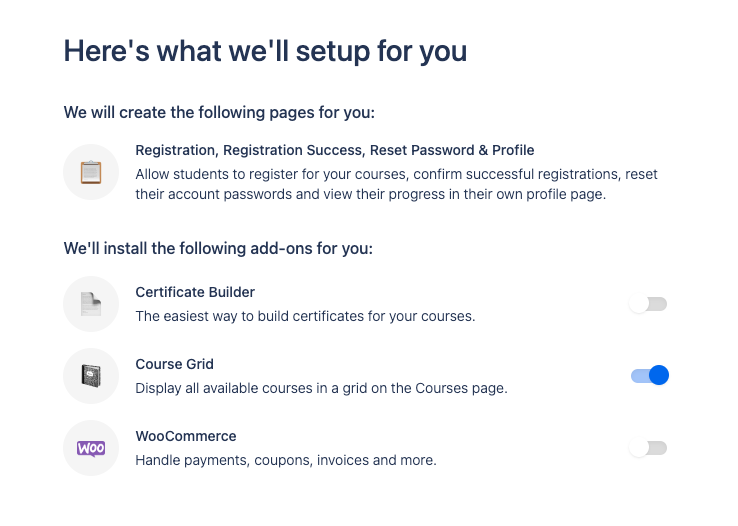738x526 pixels.
Task: Click the clipboard icon for registration pages
Action: [x=91, y=172]
